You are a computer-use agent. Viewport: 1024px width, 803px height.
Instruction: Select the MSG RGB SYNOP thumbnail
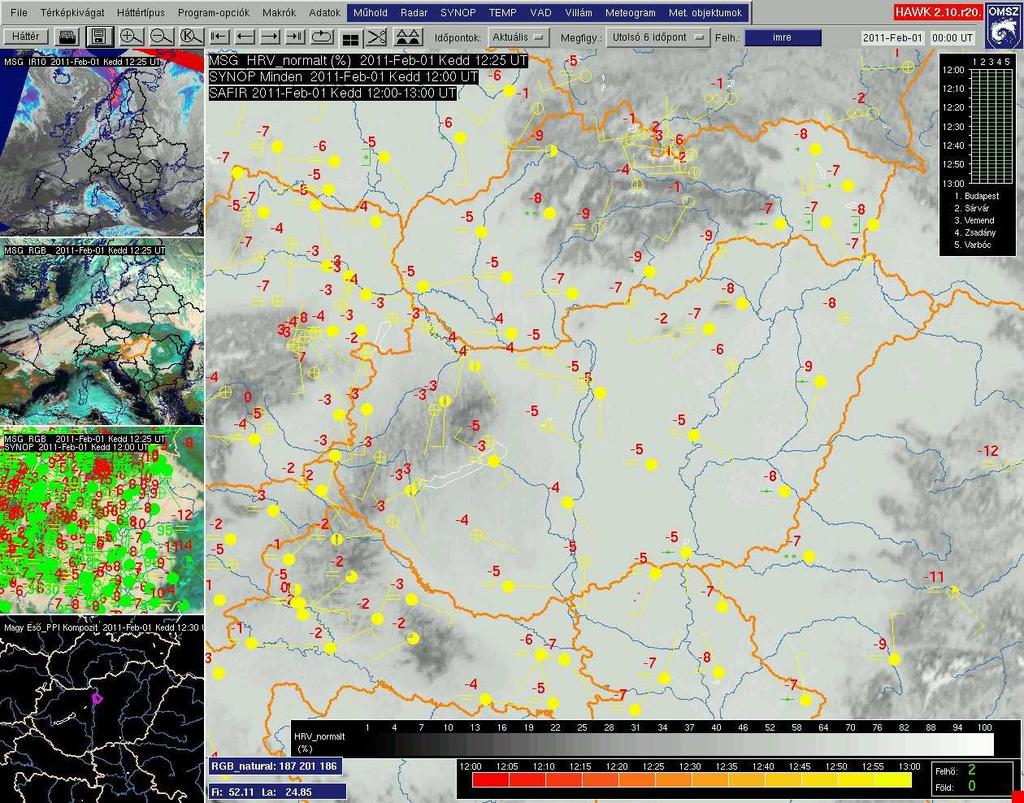point(102,522)
